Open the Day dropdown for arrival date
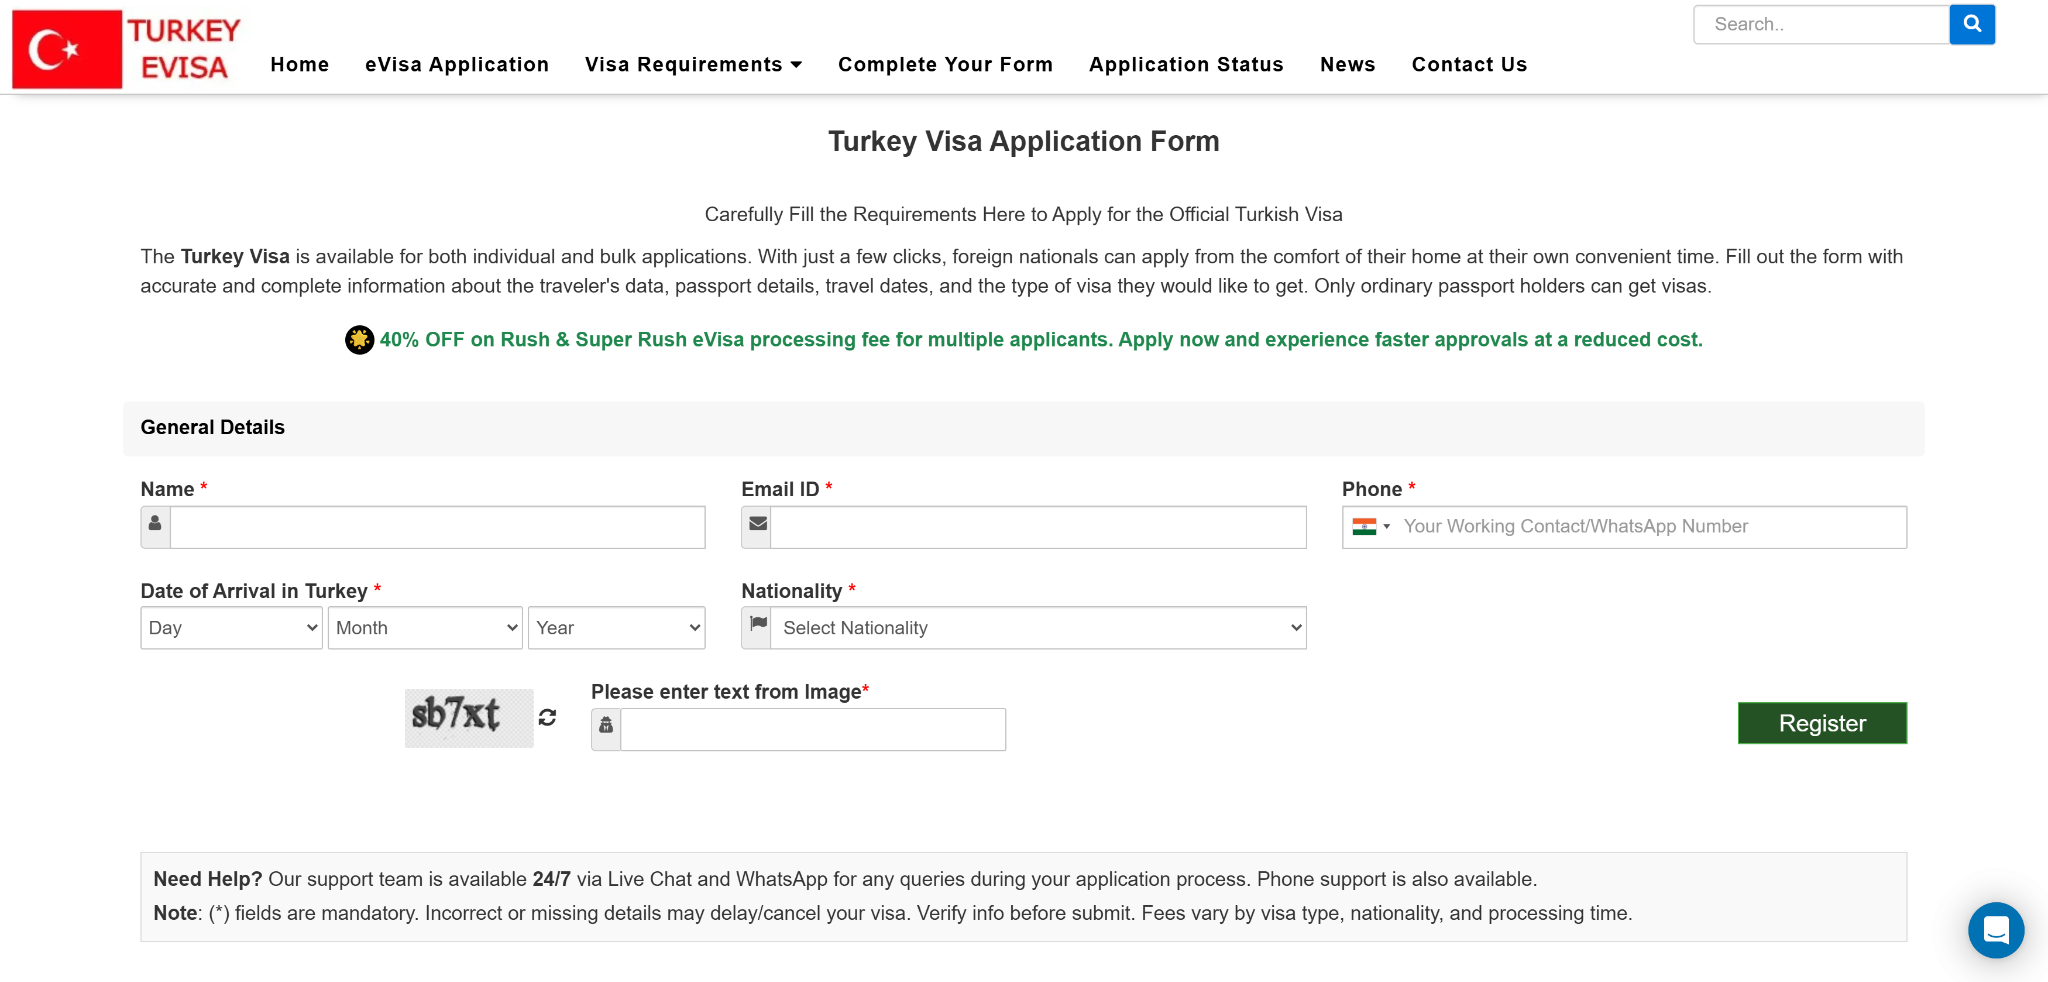 [x=231, y=628]
